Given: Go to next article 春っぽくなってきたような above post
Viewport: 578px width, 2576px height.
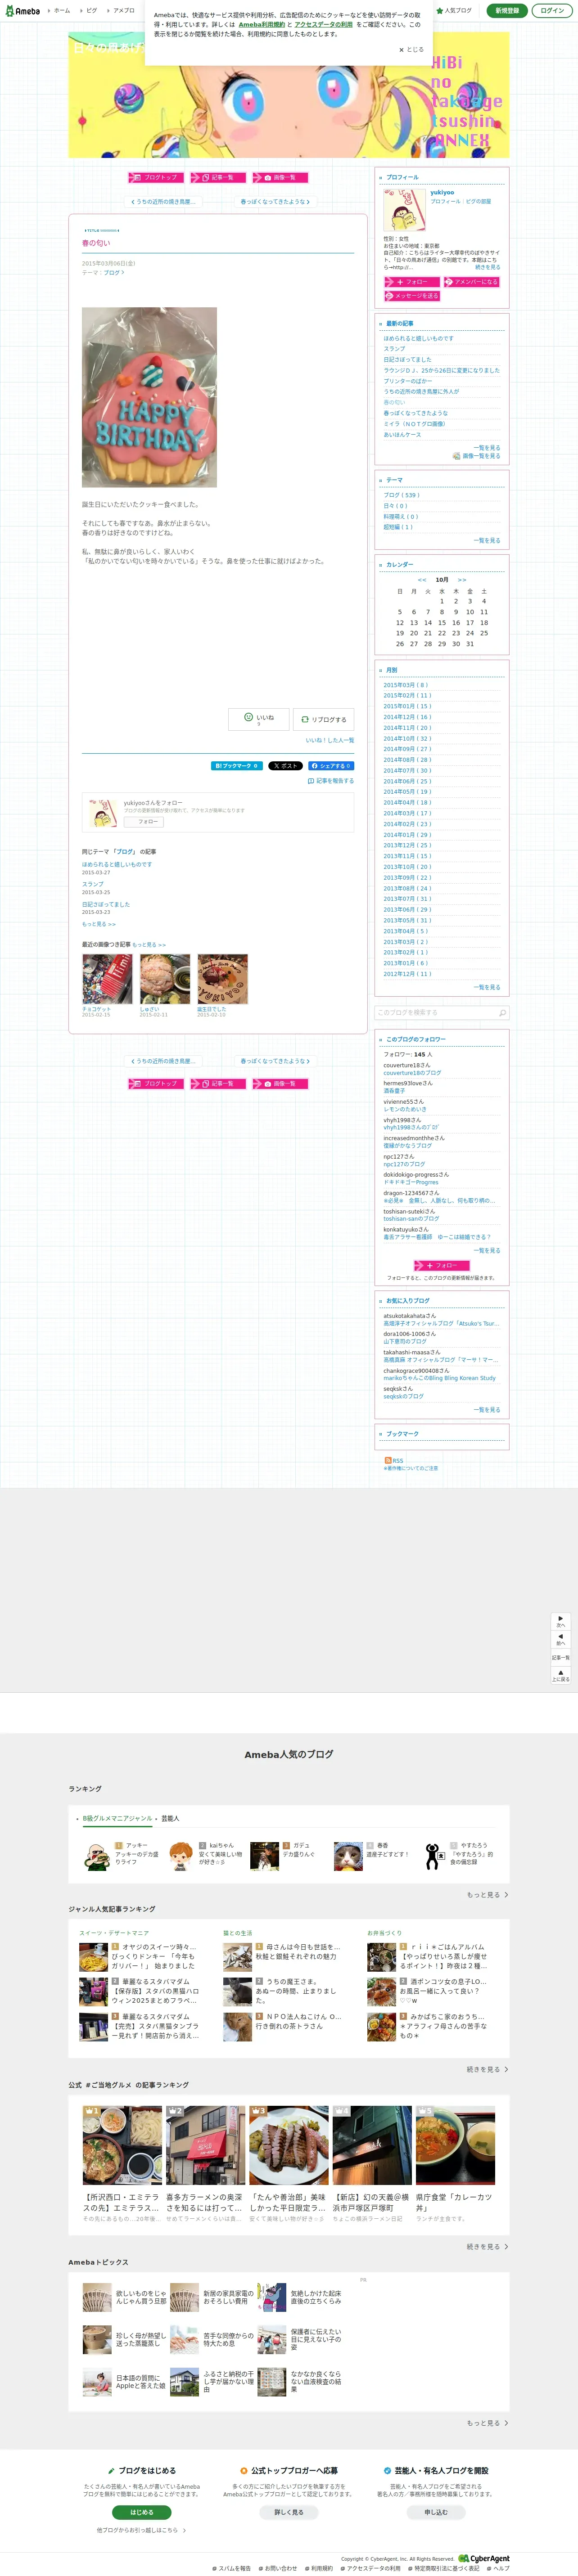Looking at the screenshot, I should click(275, 202).
